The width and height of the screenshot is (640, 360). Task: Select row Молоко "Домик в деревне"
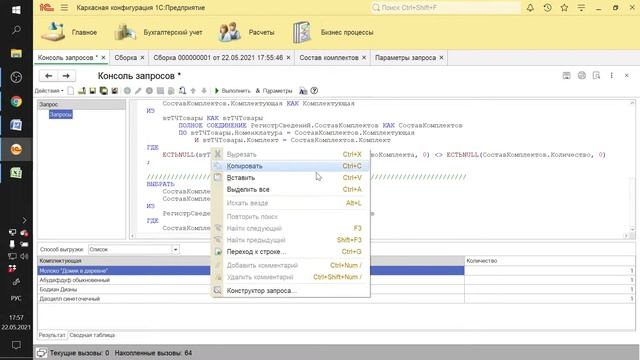pos(336,271)
